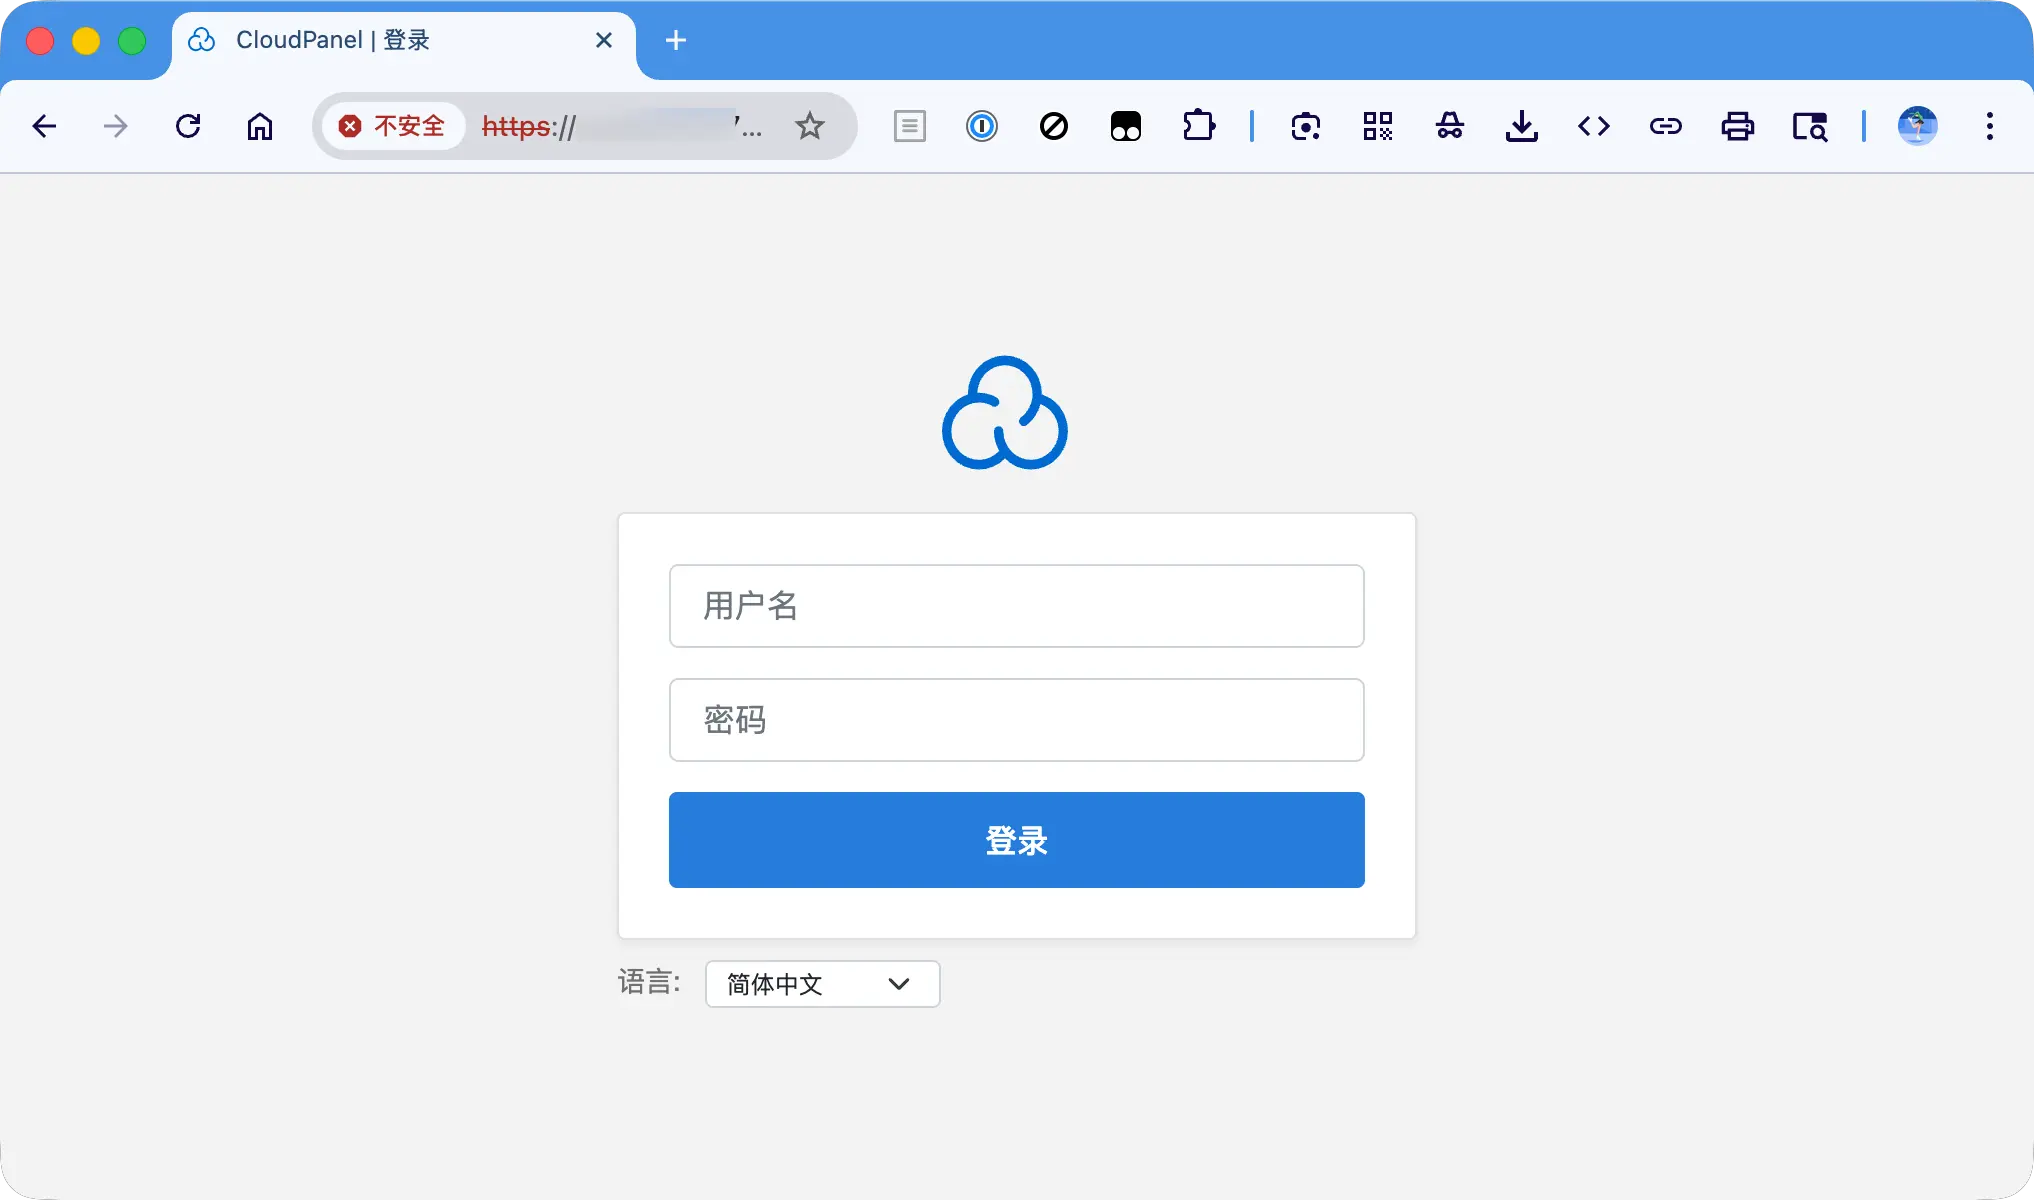This screenshot has width=2034, height=1200.
Task: Open the QR code generator extension
Action: [x=1377, y=126]
